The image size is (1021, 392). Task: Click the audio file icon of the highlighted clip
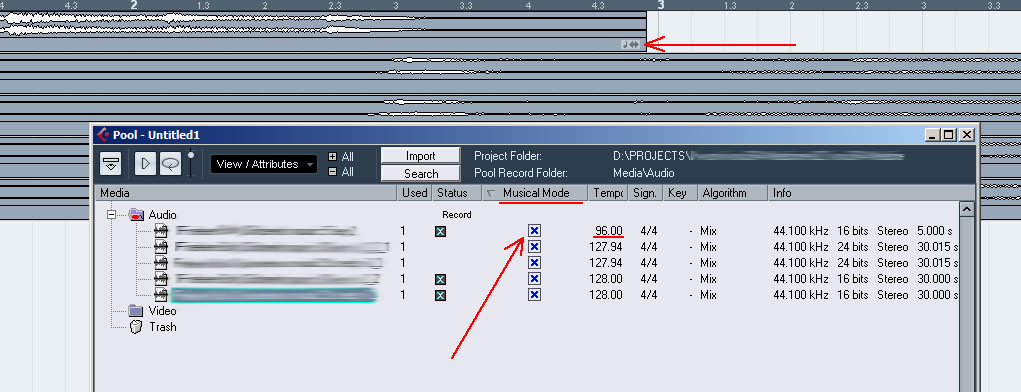tap(161, 295)
